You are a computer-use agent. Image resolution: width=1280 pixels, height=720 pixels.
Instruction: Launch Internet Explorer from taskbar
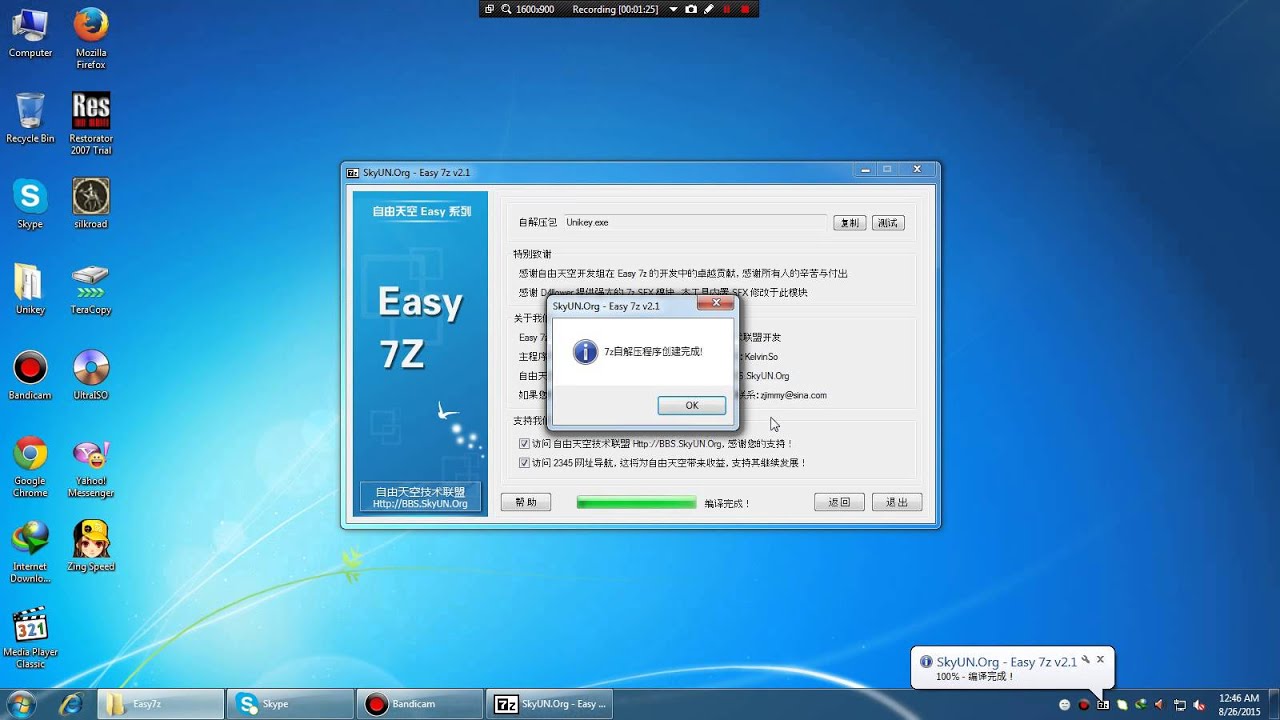(x=72, y=704)
